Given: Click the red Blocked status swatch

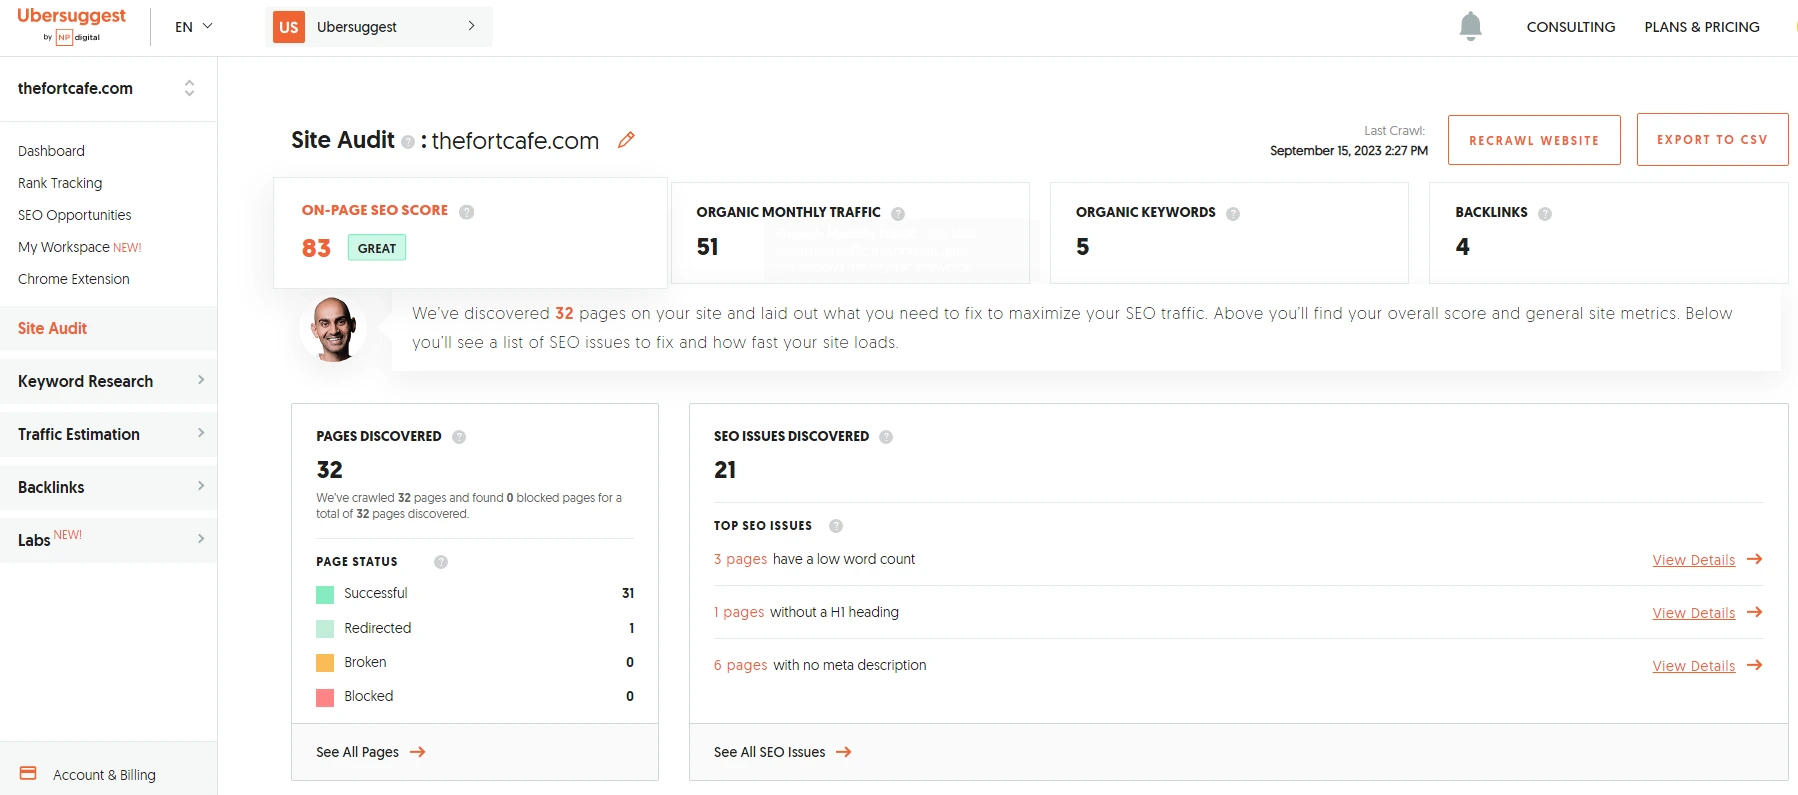Looking at the screenshot, I should coord(325,697).
